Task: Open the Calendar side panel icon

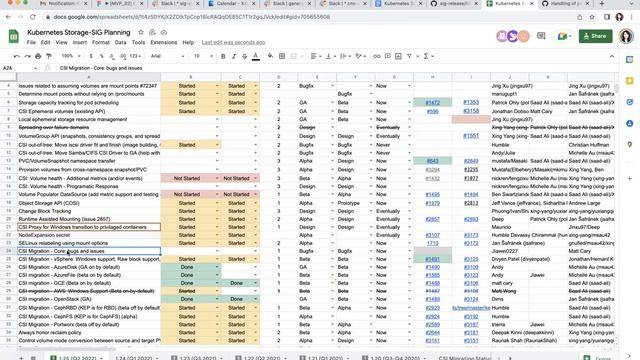Action: pyautogui.click(x=629, y=60)
